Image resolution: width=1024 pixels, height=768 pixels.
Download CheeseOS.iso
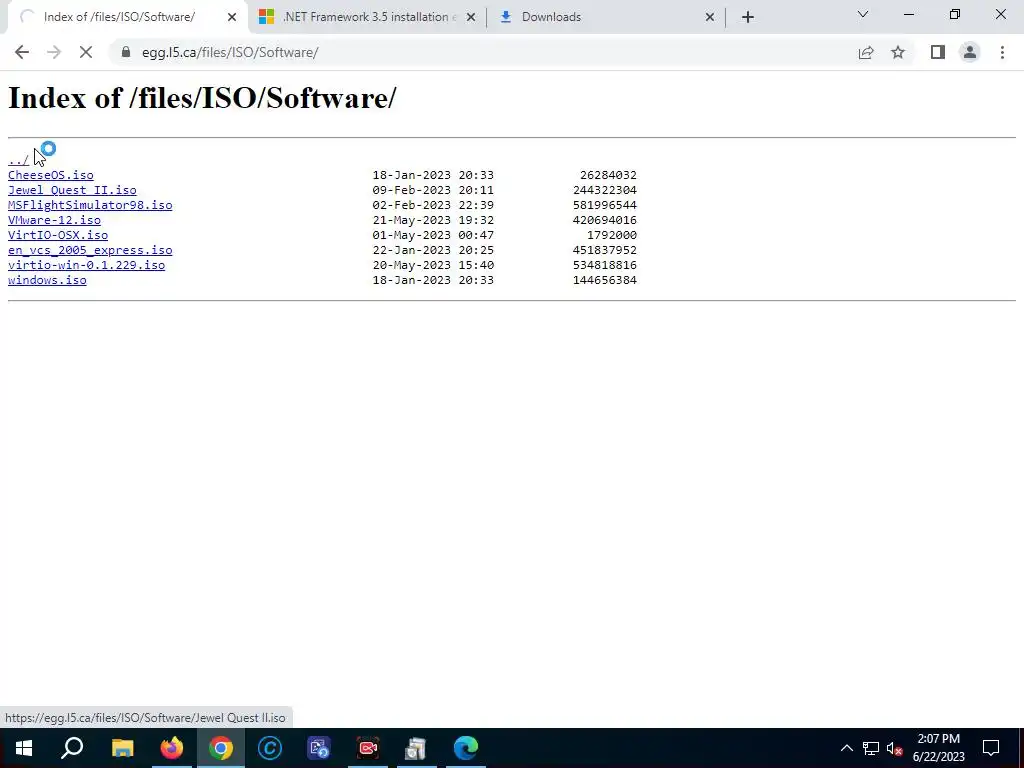coord(51,175)
